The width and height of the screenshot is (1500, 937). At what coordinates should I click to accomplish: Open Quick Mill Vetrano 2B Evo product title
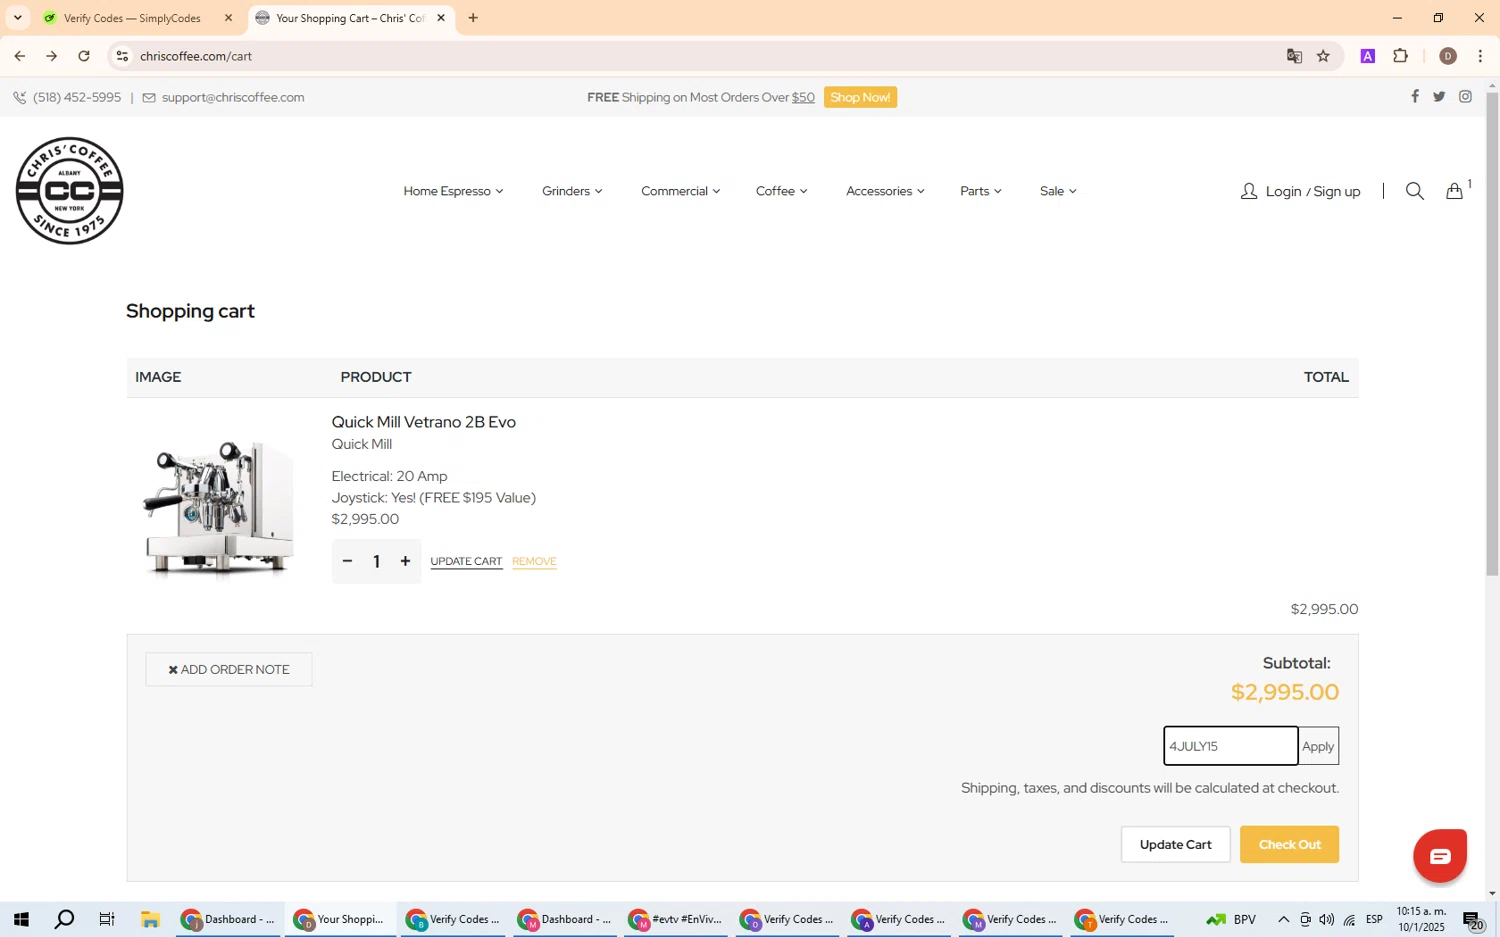tap(424, 422)
